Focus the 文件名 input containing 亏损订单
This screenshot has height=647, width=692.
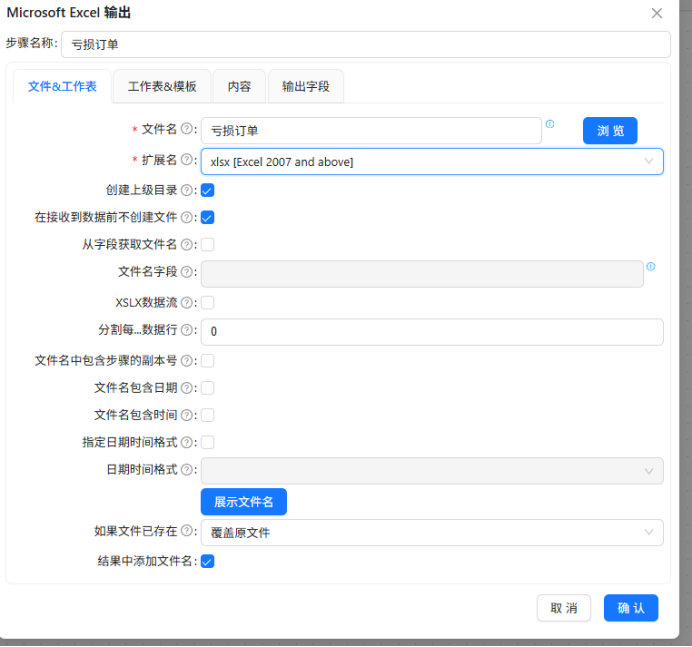coord(371,131)
